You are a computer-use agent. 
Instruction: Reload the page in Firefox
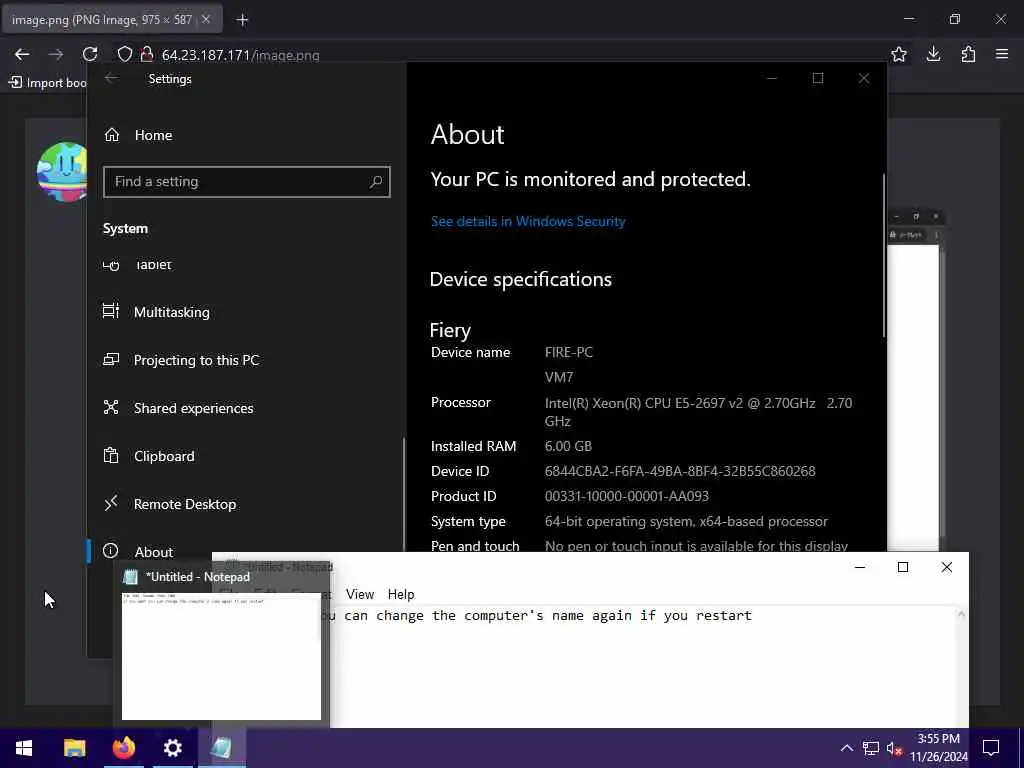(90, 55)
